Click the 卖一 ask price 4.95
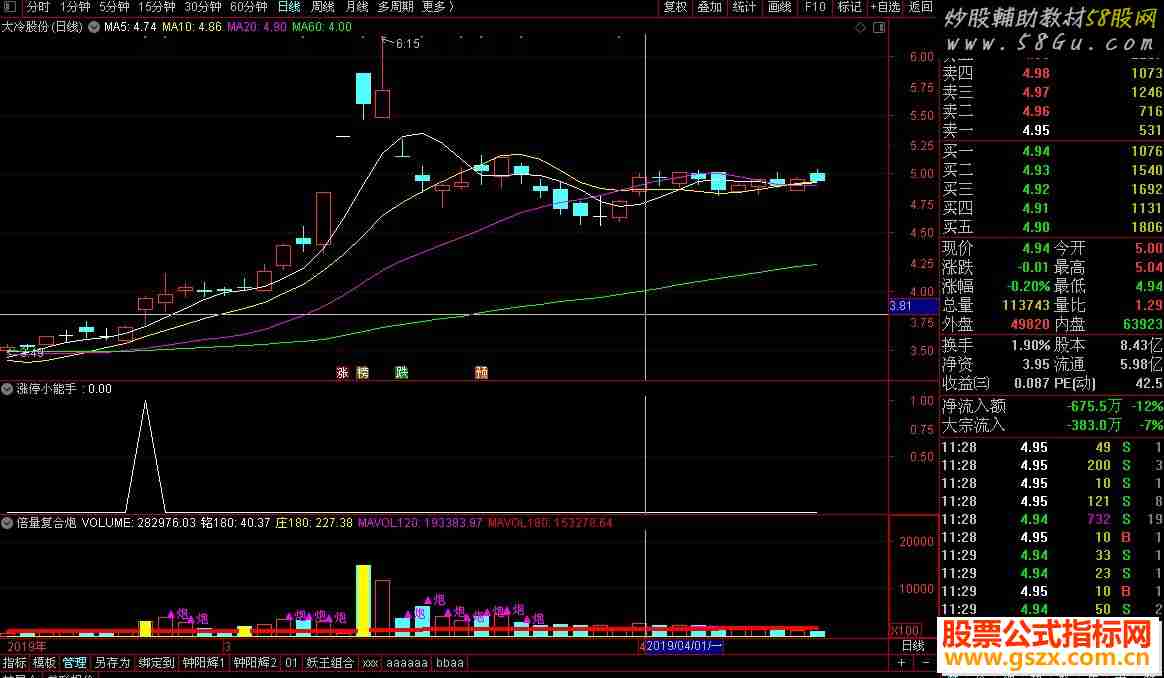Image resolution: width=1164 pixels, height=678 pixels. coord(1036,131)
